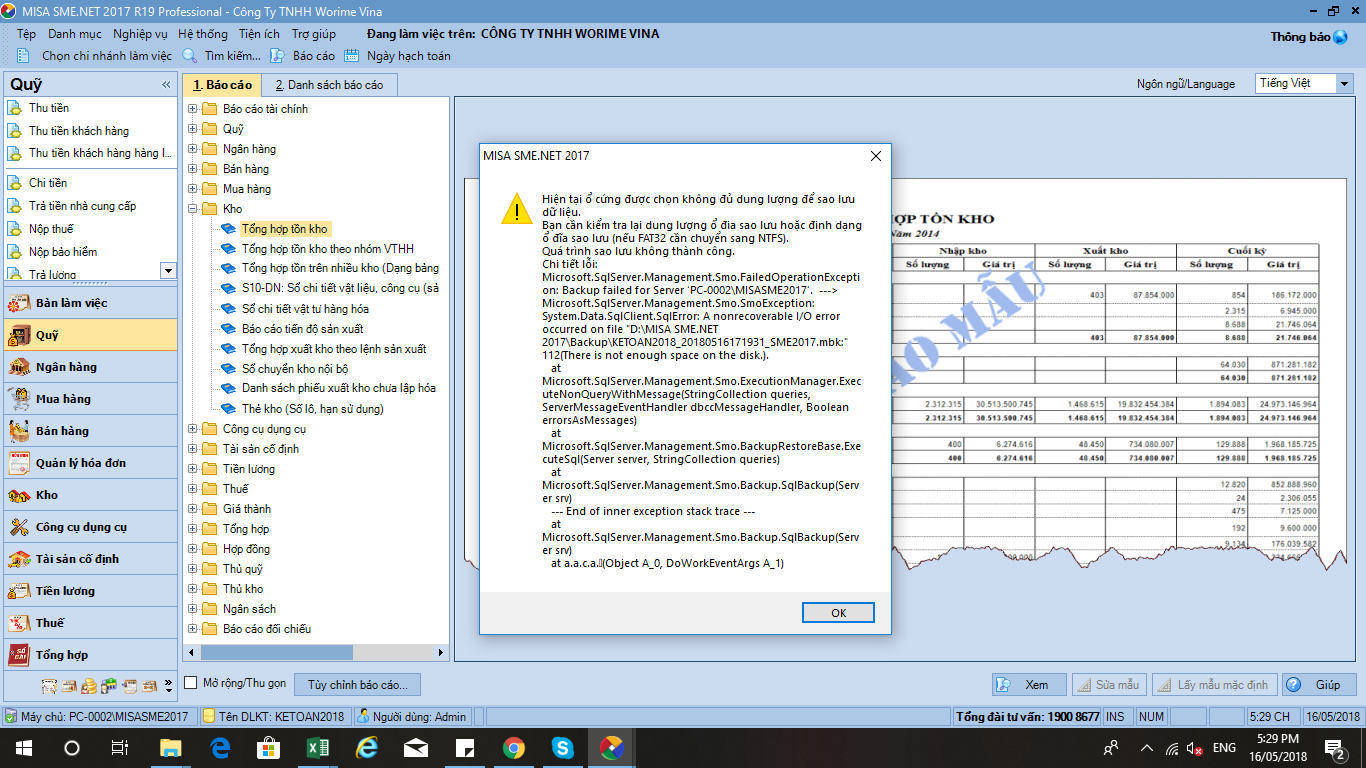Click the Máy chủ server status icon
The image size is (1366, 768).
tap(11, 717)
